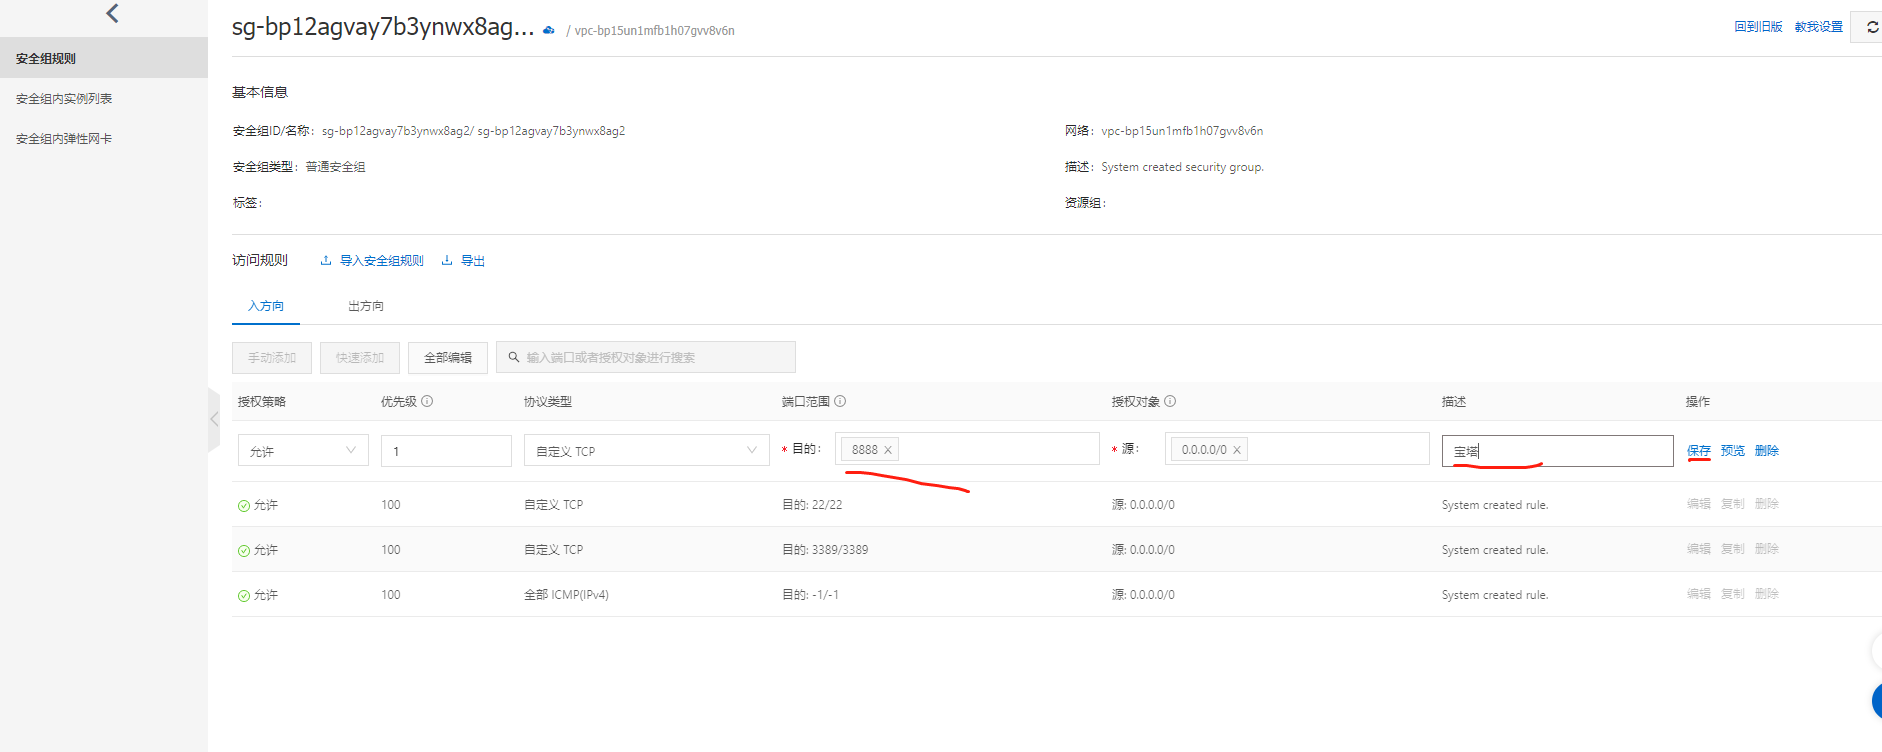Click the 全部编辑 button

click(x=448, y=357)
